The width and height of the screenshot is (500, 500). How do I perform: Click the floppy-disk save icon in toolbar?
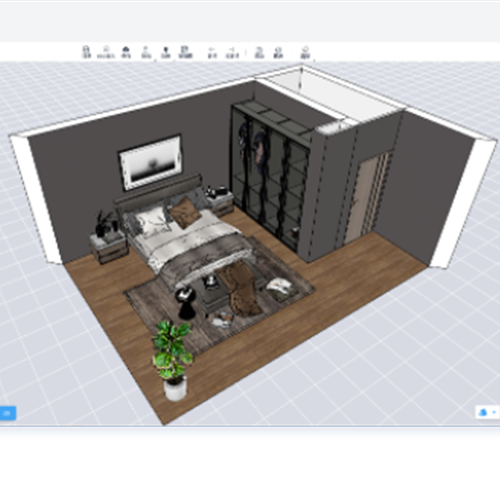[x=86, y=52]
